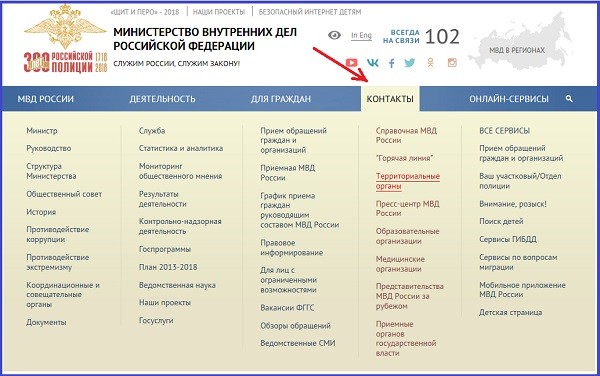
Task: Open План 2013-2018 link
Action: point(168,267)
